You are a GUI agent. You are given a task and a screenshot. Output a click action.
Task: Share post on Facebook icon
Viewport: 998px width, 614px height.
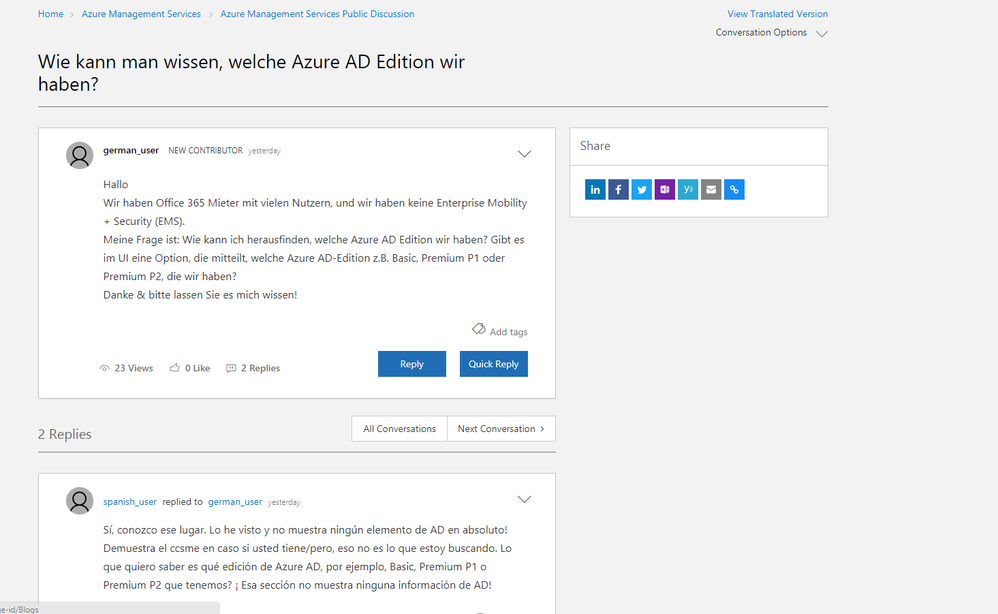[618, 190]
